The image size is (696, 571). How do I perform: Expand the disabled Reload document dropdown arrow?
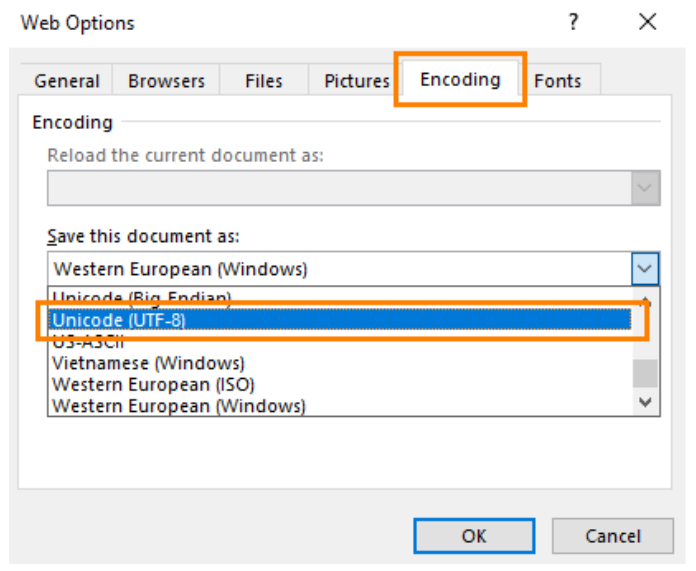[x=645, y=188]
